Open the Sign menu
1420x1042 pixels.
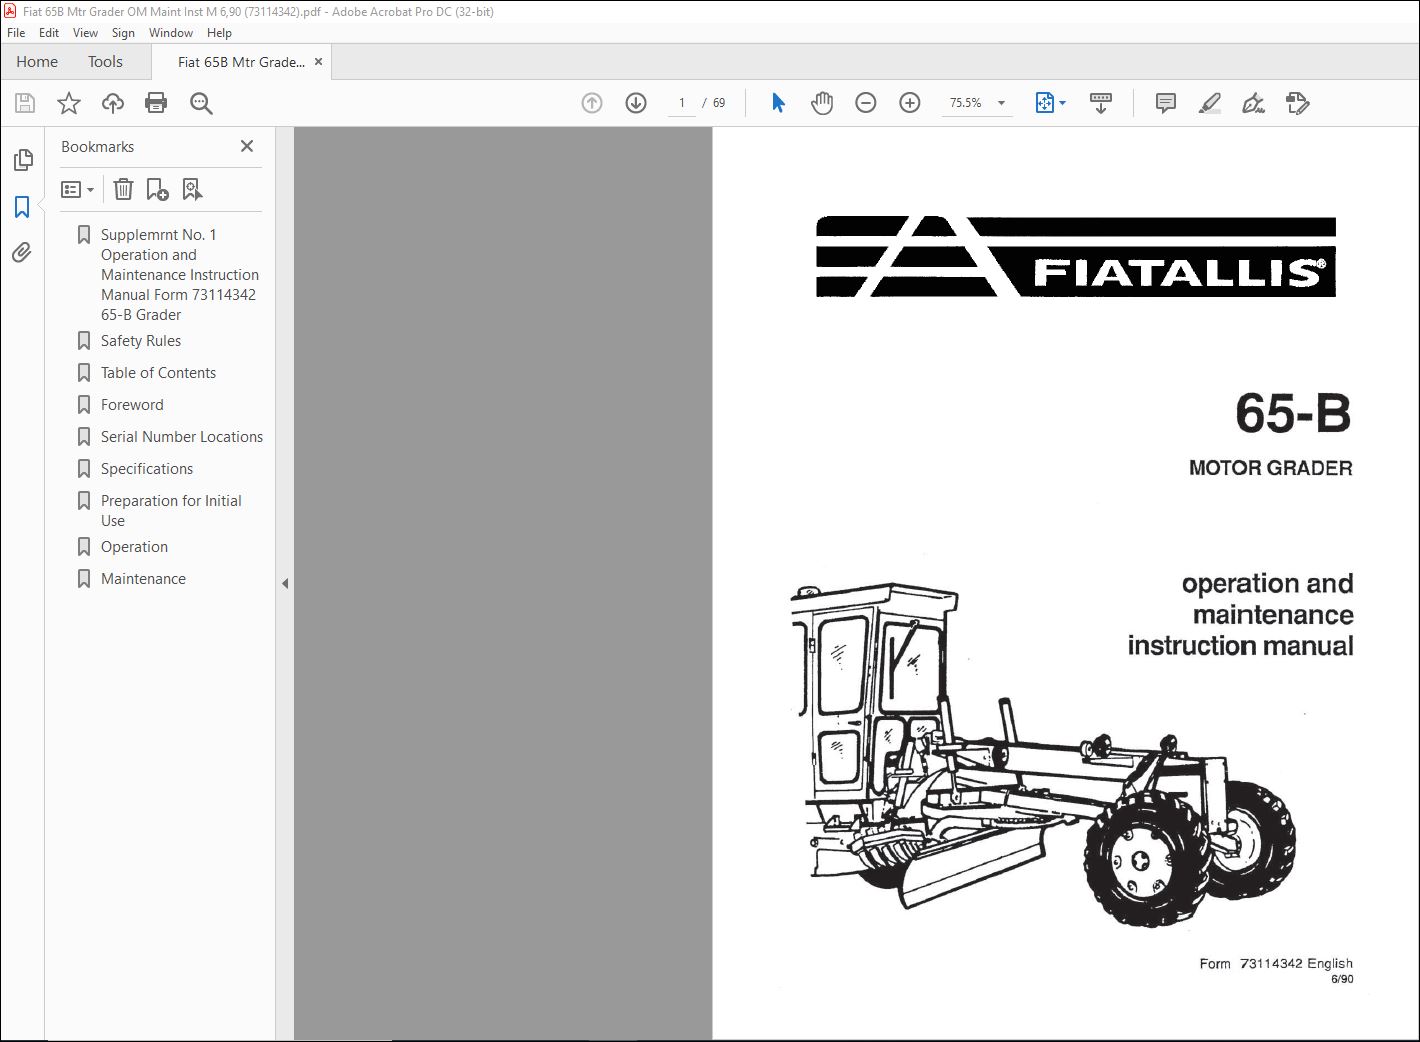(123, 33)
